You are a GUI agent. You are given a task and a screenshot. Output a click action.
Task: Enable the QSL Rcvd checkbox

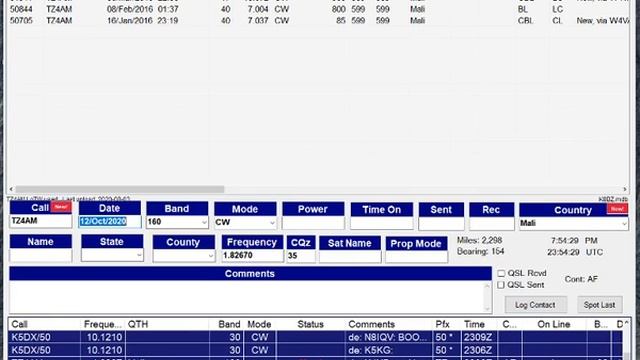point(501,273)
